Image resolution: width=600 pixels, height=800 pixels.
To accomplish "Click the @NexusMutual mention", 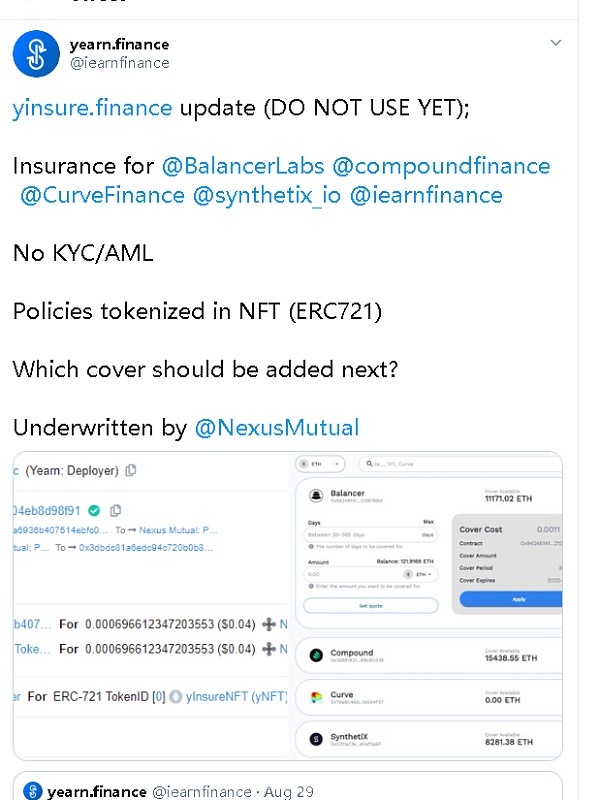I will coord(276,428).
